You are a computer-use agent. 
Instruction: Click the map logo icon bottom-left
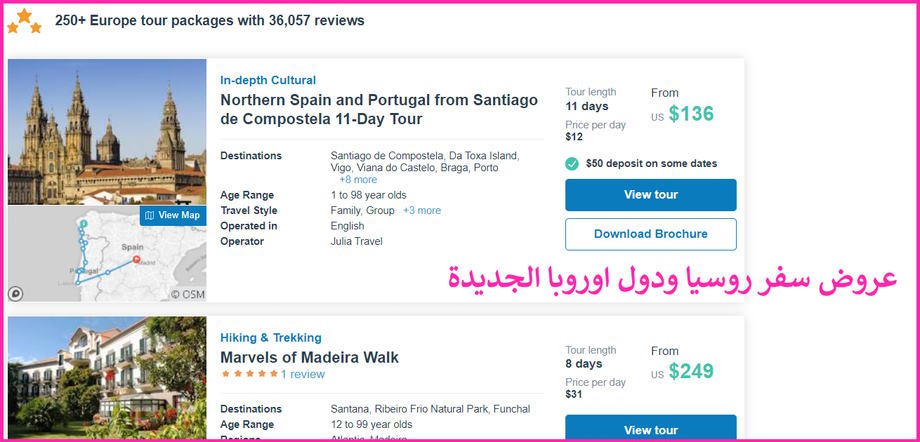pos(16,293)
